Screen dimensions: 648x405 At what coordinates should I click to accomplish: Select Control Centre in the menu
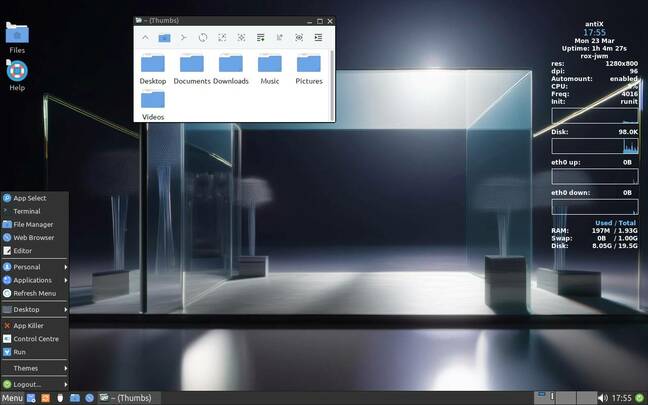click(35, 339)
